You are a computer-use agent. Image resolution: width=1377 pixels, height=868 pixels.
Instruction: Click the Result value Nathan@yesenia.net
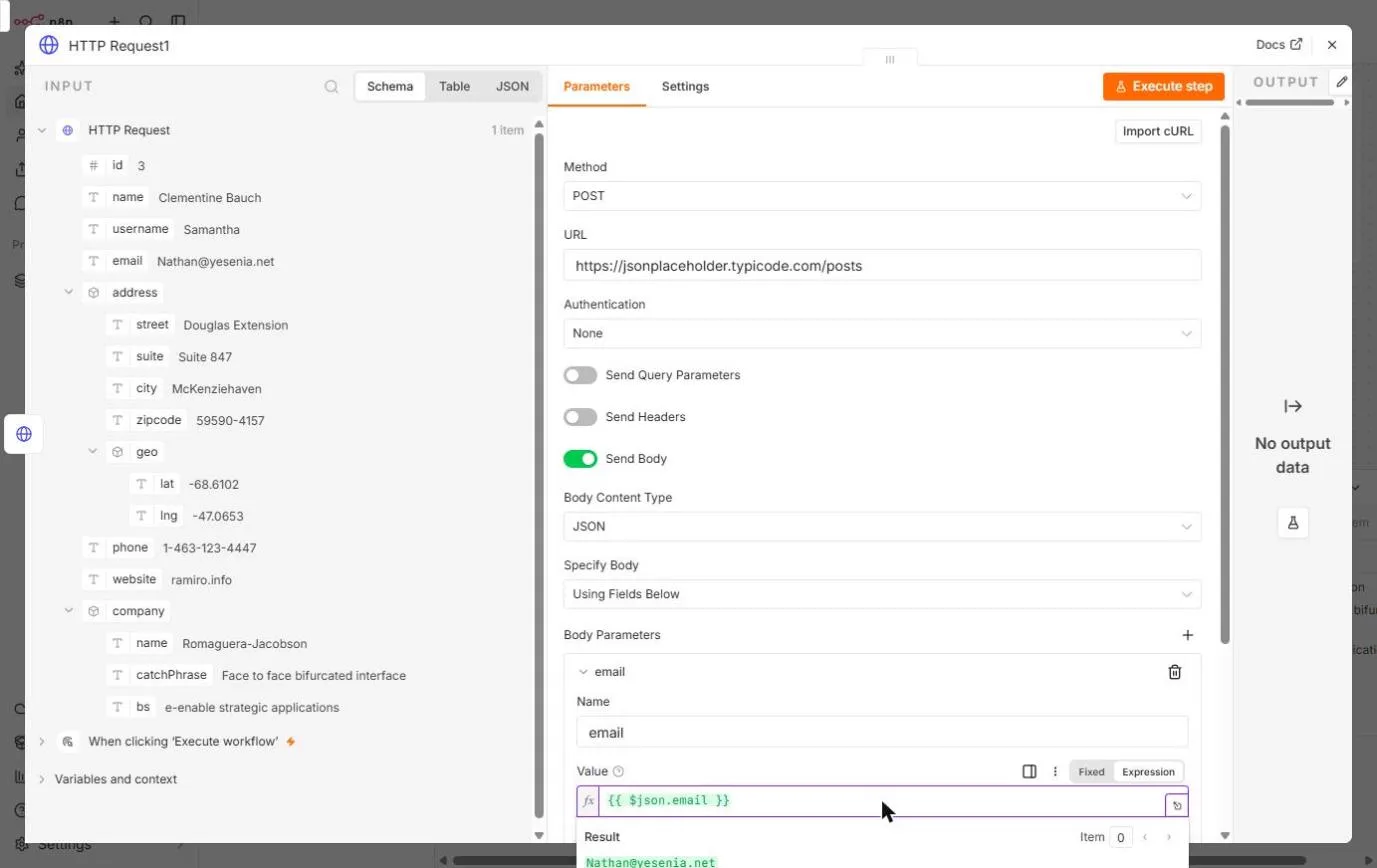coord(651,862)
